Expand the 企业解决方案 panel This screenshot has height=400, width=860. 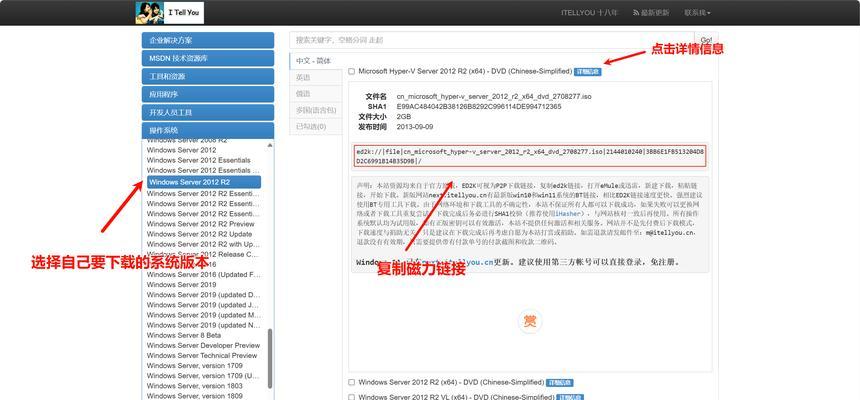(x=208, y=40)
